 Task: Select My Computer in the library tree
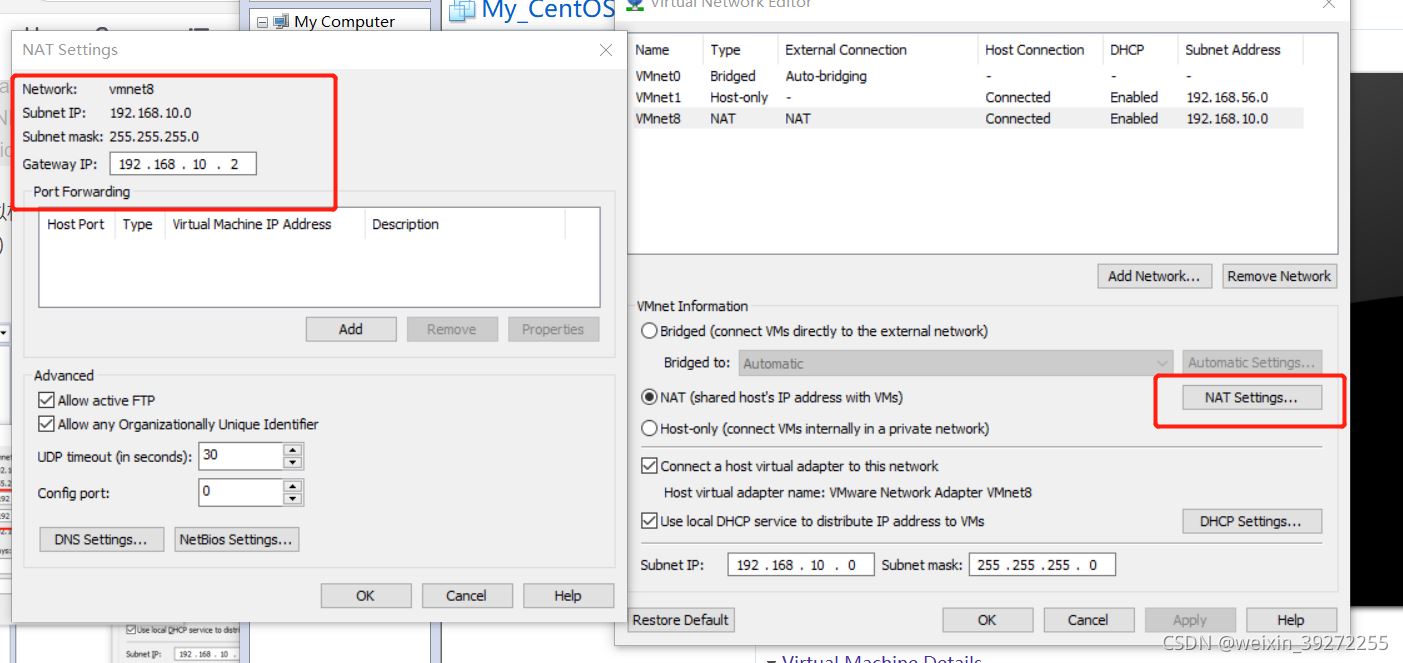[344, 21]
